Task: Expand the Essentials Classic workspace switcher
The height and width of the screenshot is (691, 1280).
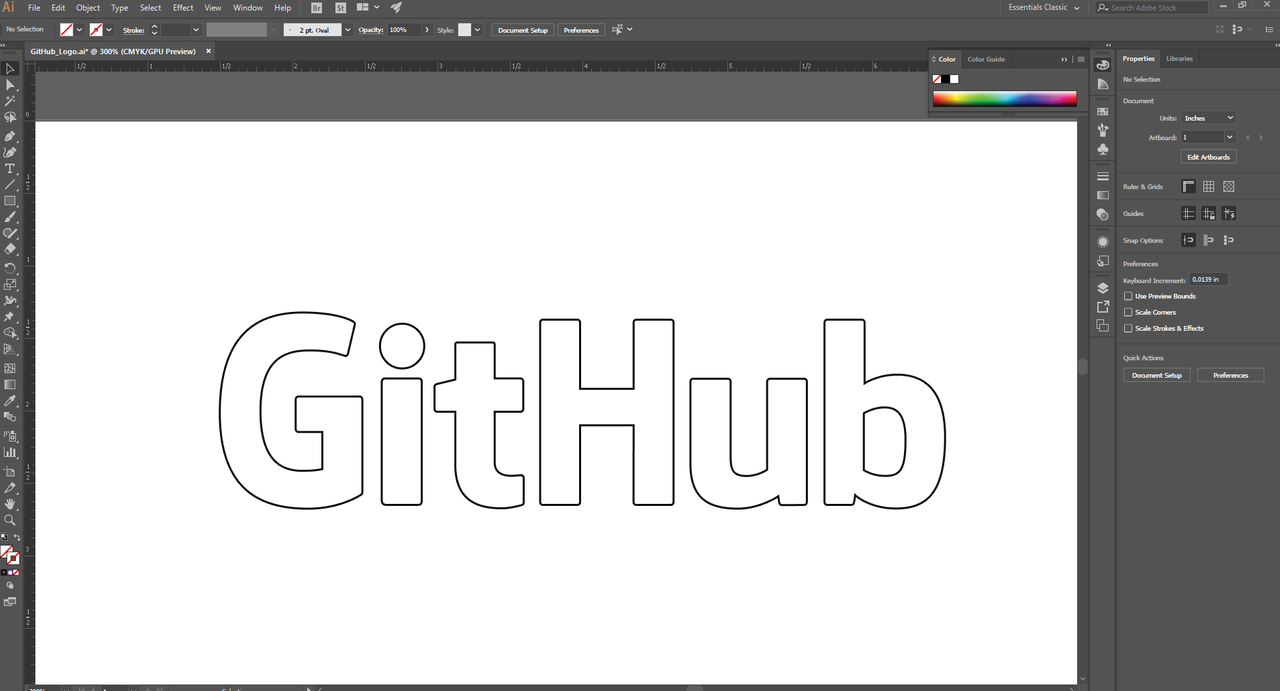Action: point(1043,7)
